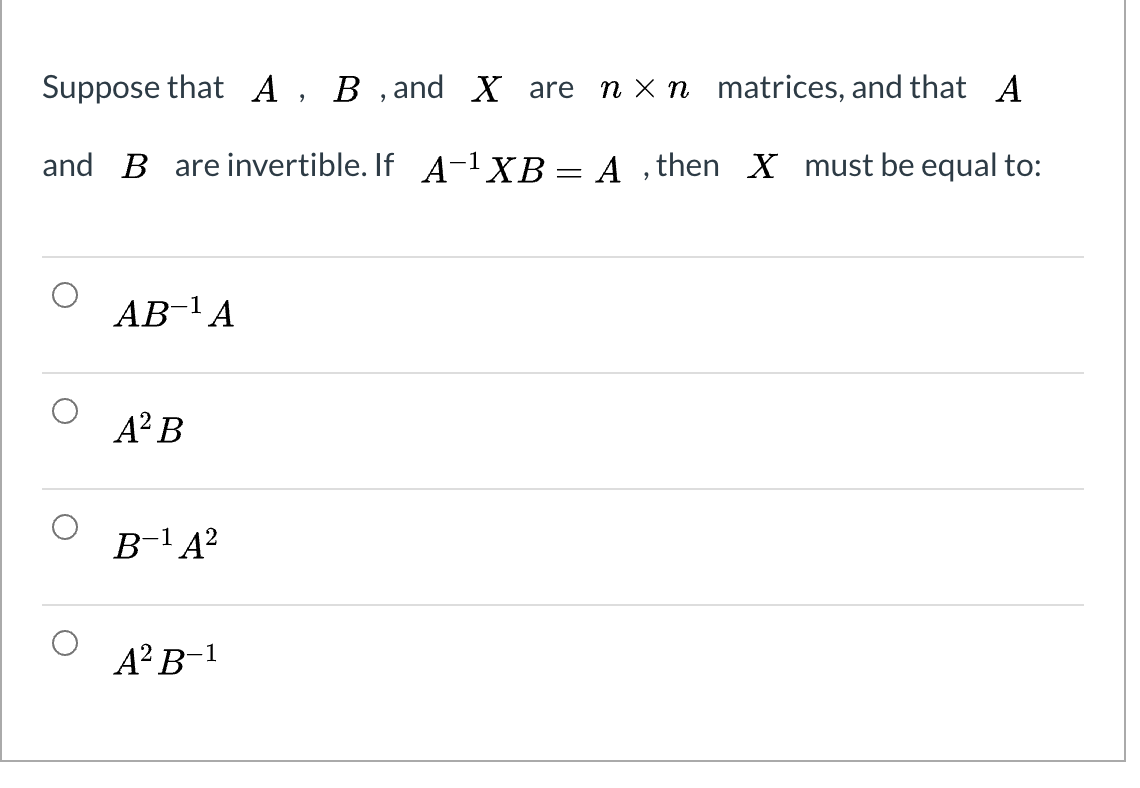The width and height of the screenshot is (1140, 788).
Task: Click the matrix symbol A in the question
Action: 263,88
